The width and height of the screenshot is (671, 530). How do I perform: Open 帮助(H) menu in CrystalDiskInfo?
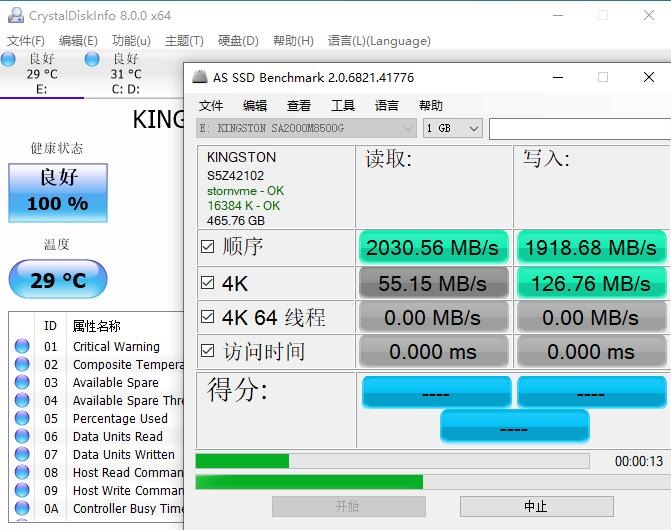[x=293, y=41]
